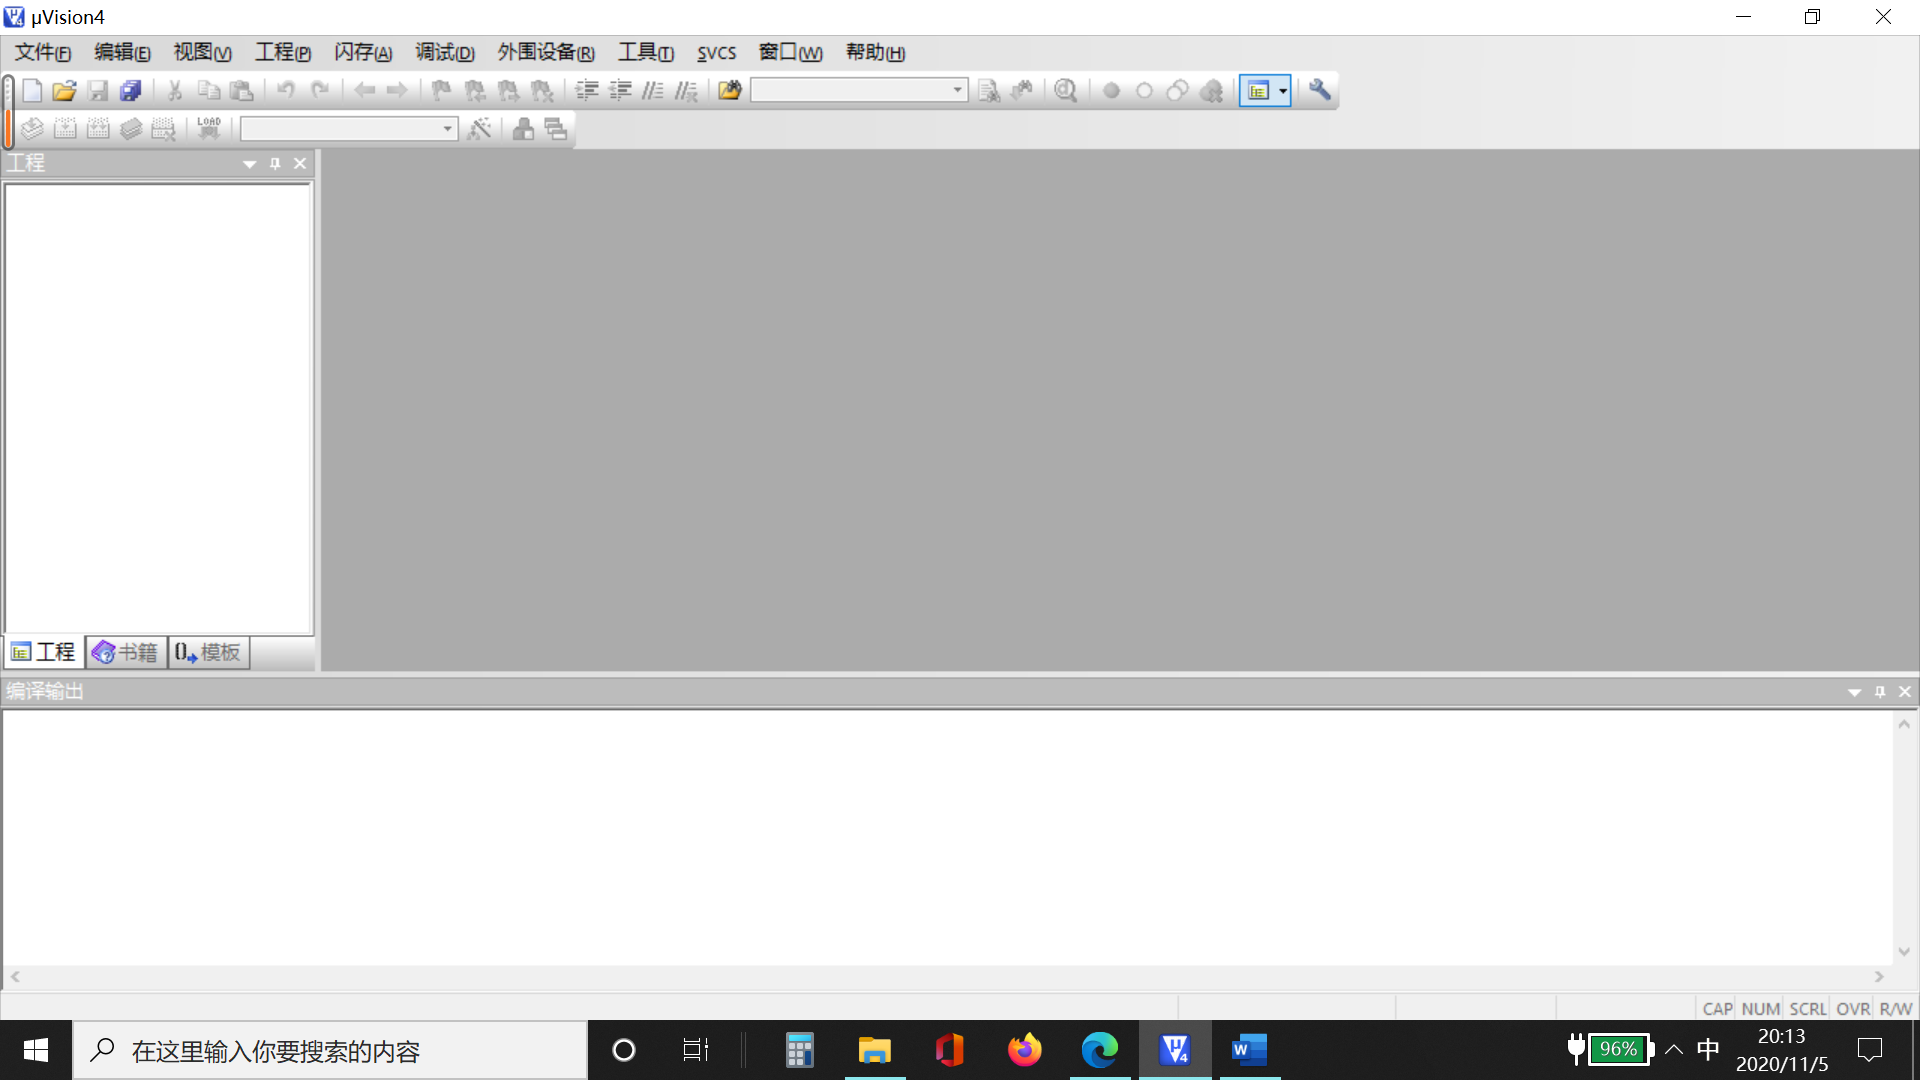Open Word from the Windows taskbar

1248,1050
